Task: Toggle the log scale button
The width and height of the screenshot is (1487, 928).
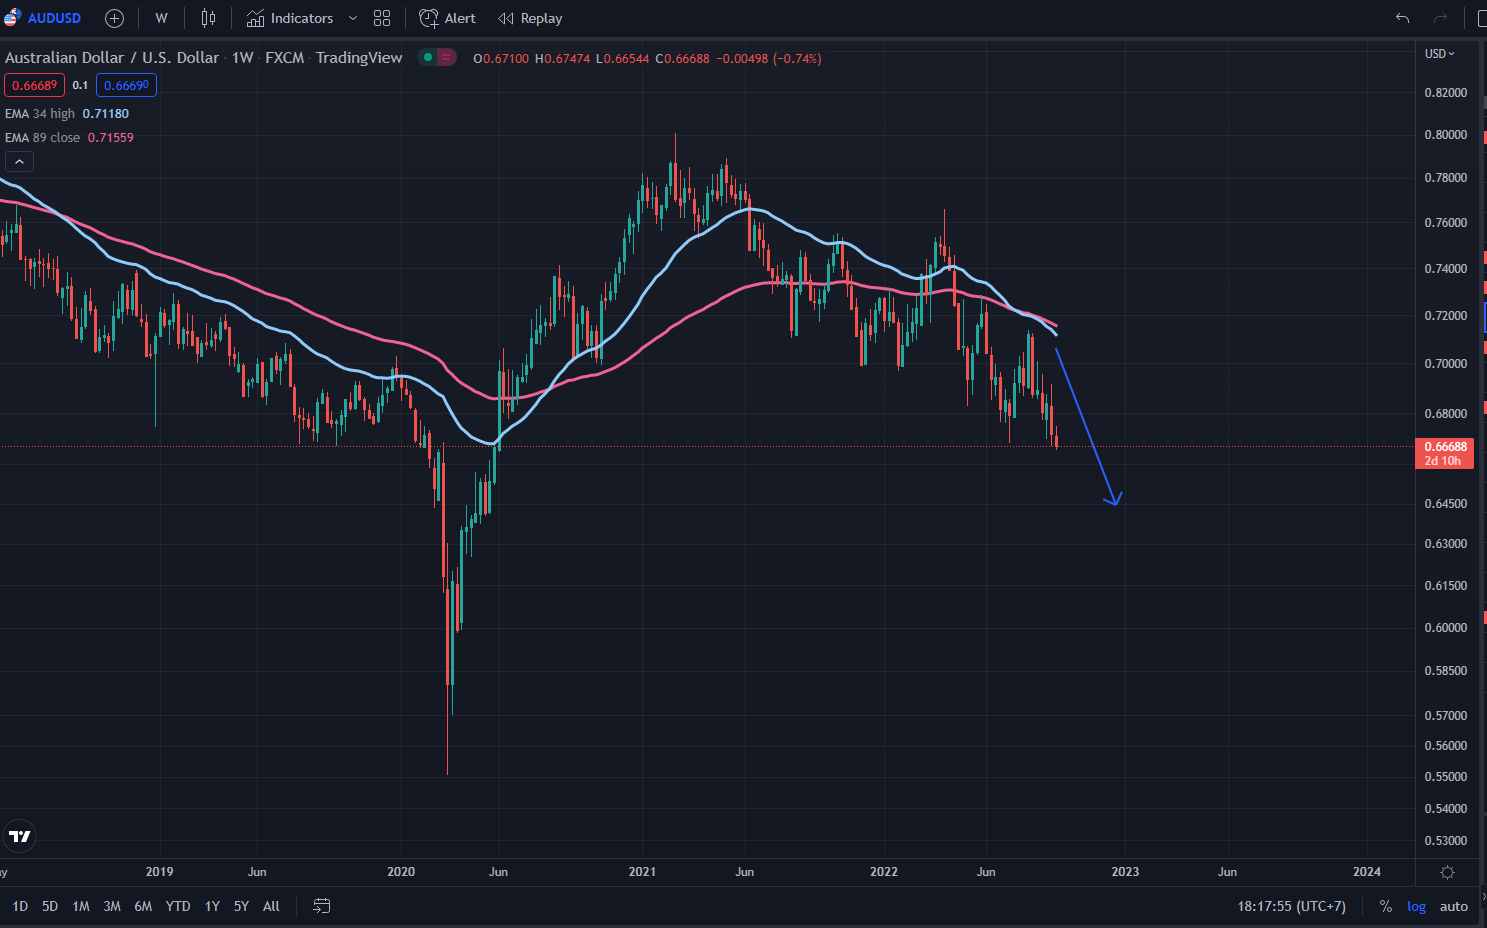Action: [1416, 906]
